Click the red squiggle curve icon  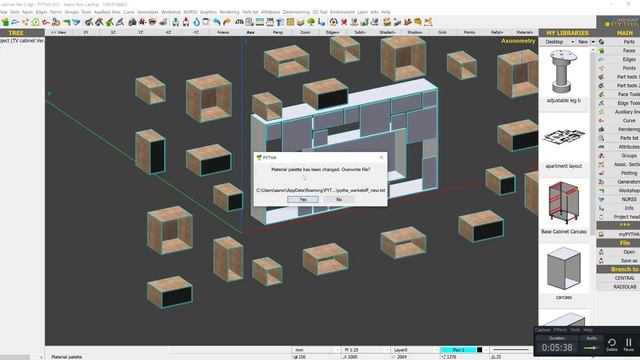coord(46,22)
